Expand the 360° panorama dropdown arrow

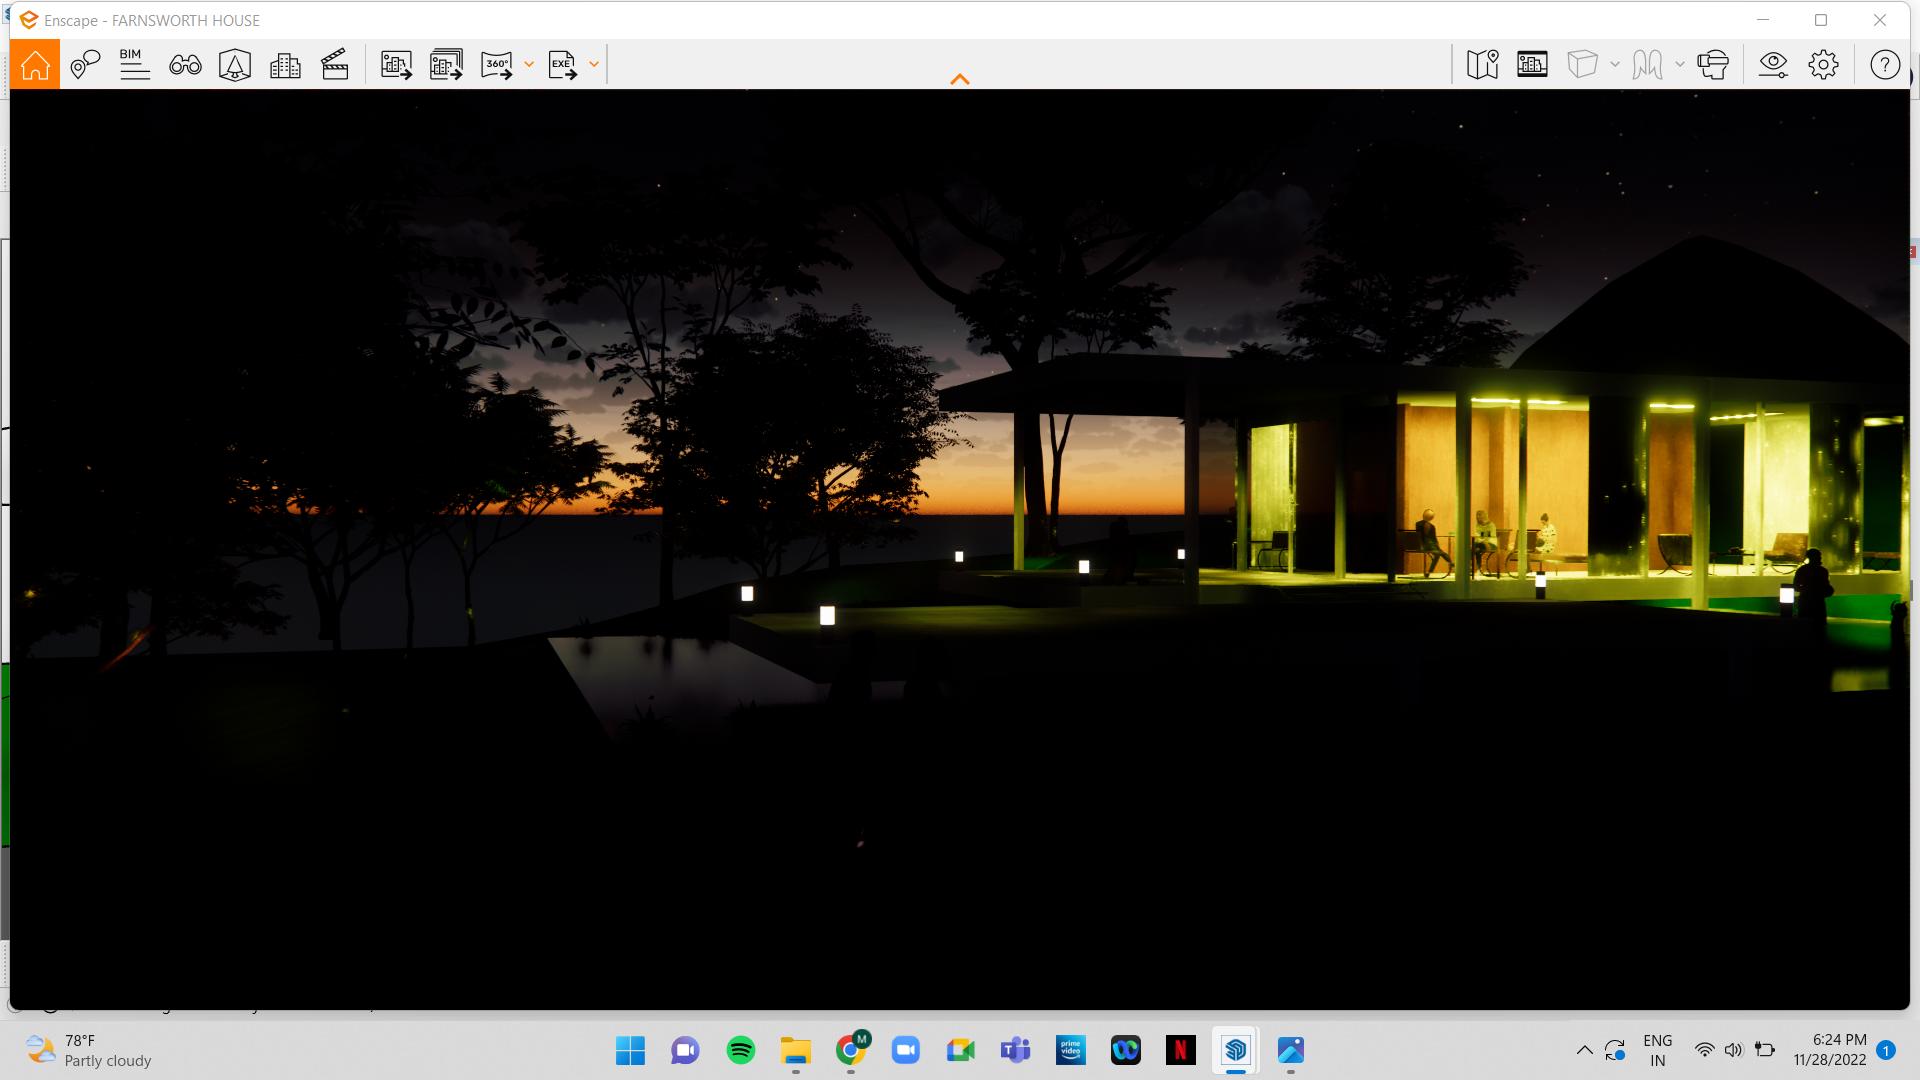coord(529,65)
